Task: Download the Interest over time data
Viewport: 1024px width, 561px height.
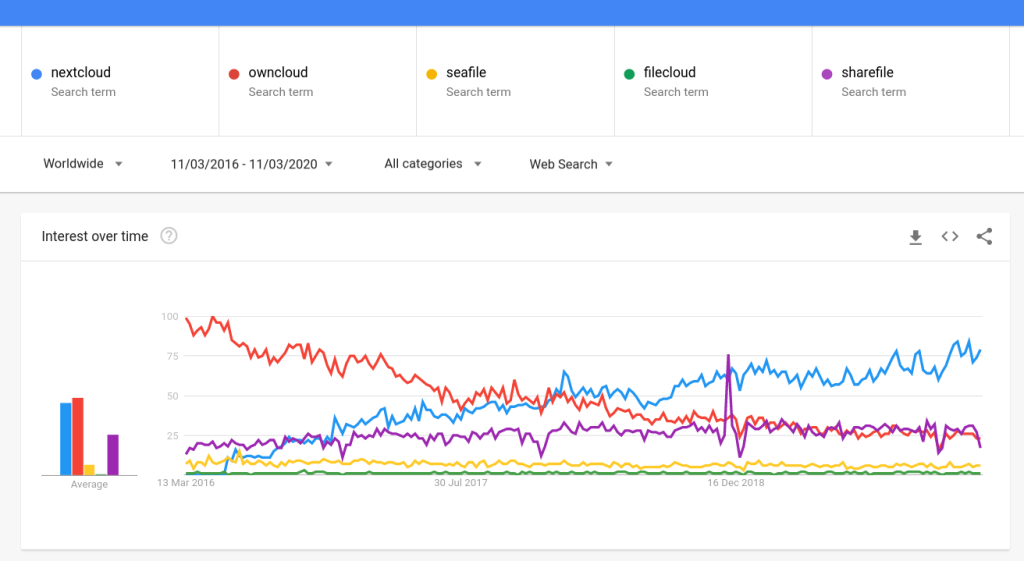Action: [x=916, y=237]
